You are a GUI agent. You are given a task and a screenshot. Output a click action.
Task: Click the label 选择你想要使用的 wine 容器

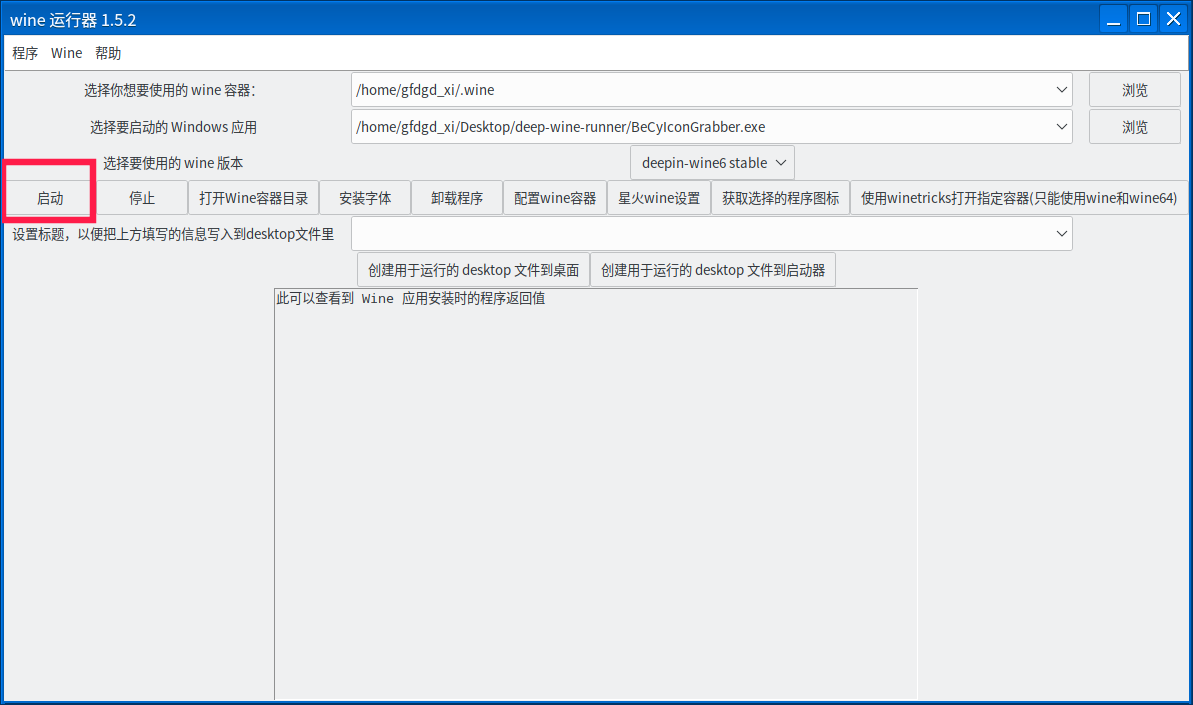tap(170, 91)
